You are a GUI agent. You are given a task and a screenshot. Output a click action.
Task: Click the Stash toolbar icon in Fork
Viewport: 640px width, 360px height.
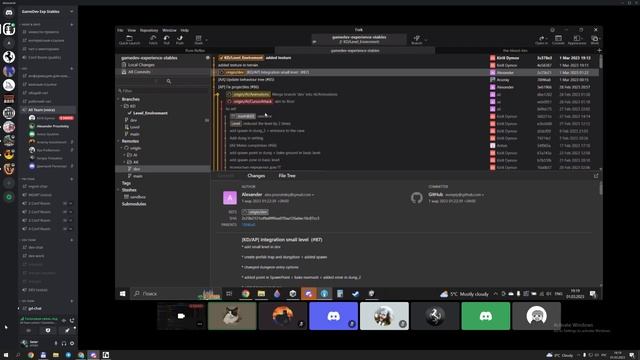tap(198, 40)
